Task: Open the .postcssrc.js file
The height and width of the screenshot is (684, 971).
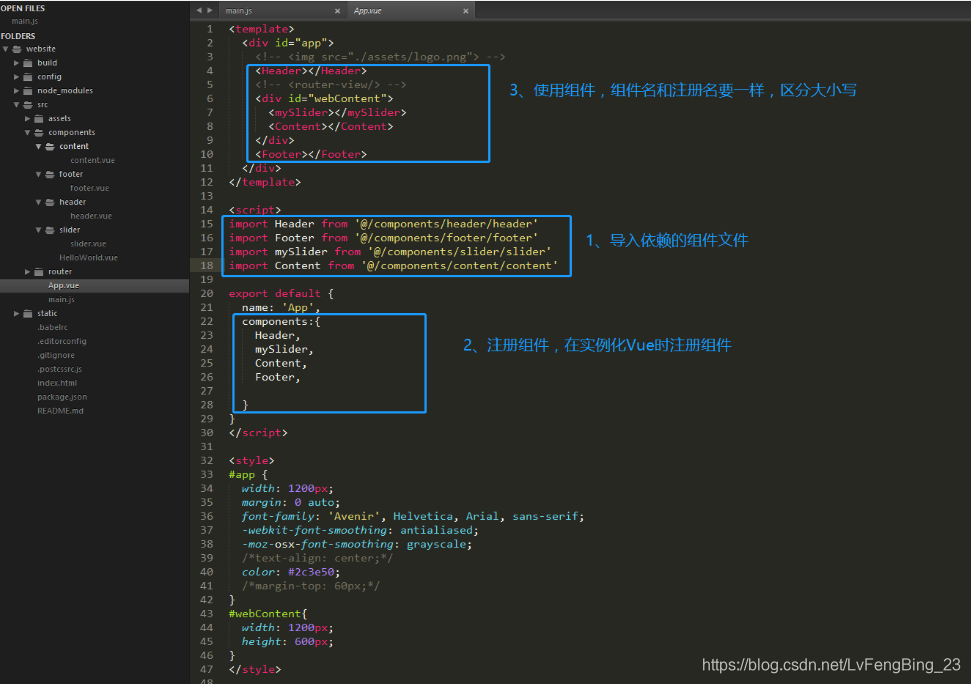Action: 59,369
